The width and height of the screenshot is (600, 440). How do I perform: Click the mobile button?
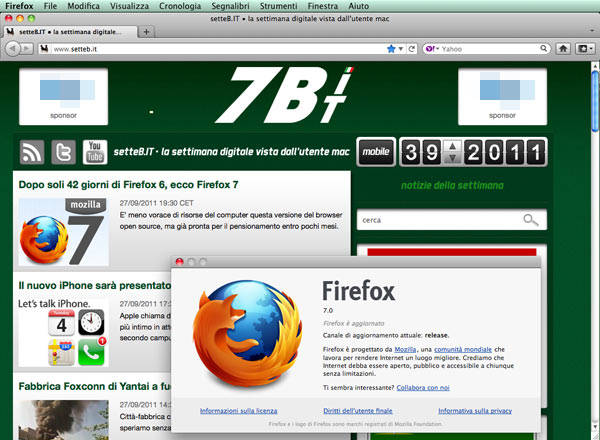pyautogui.click(x=376, y=152)
